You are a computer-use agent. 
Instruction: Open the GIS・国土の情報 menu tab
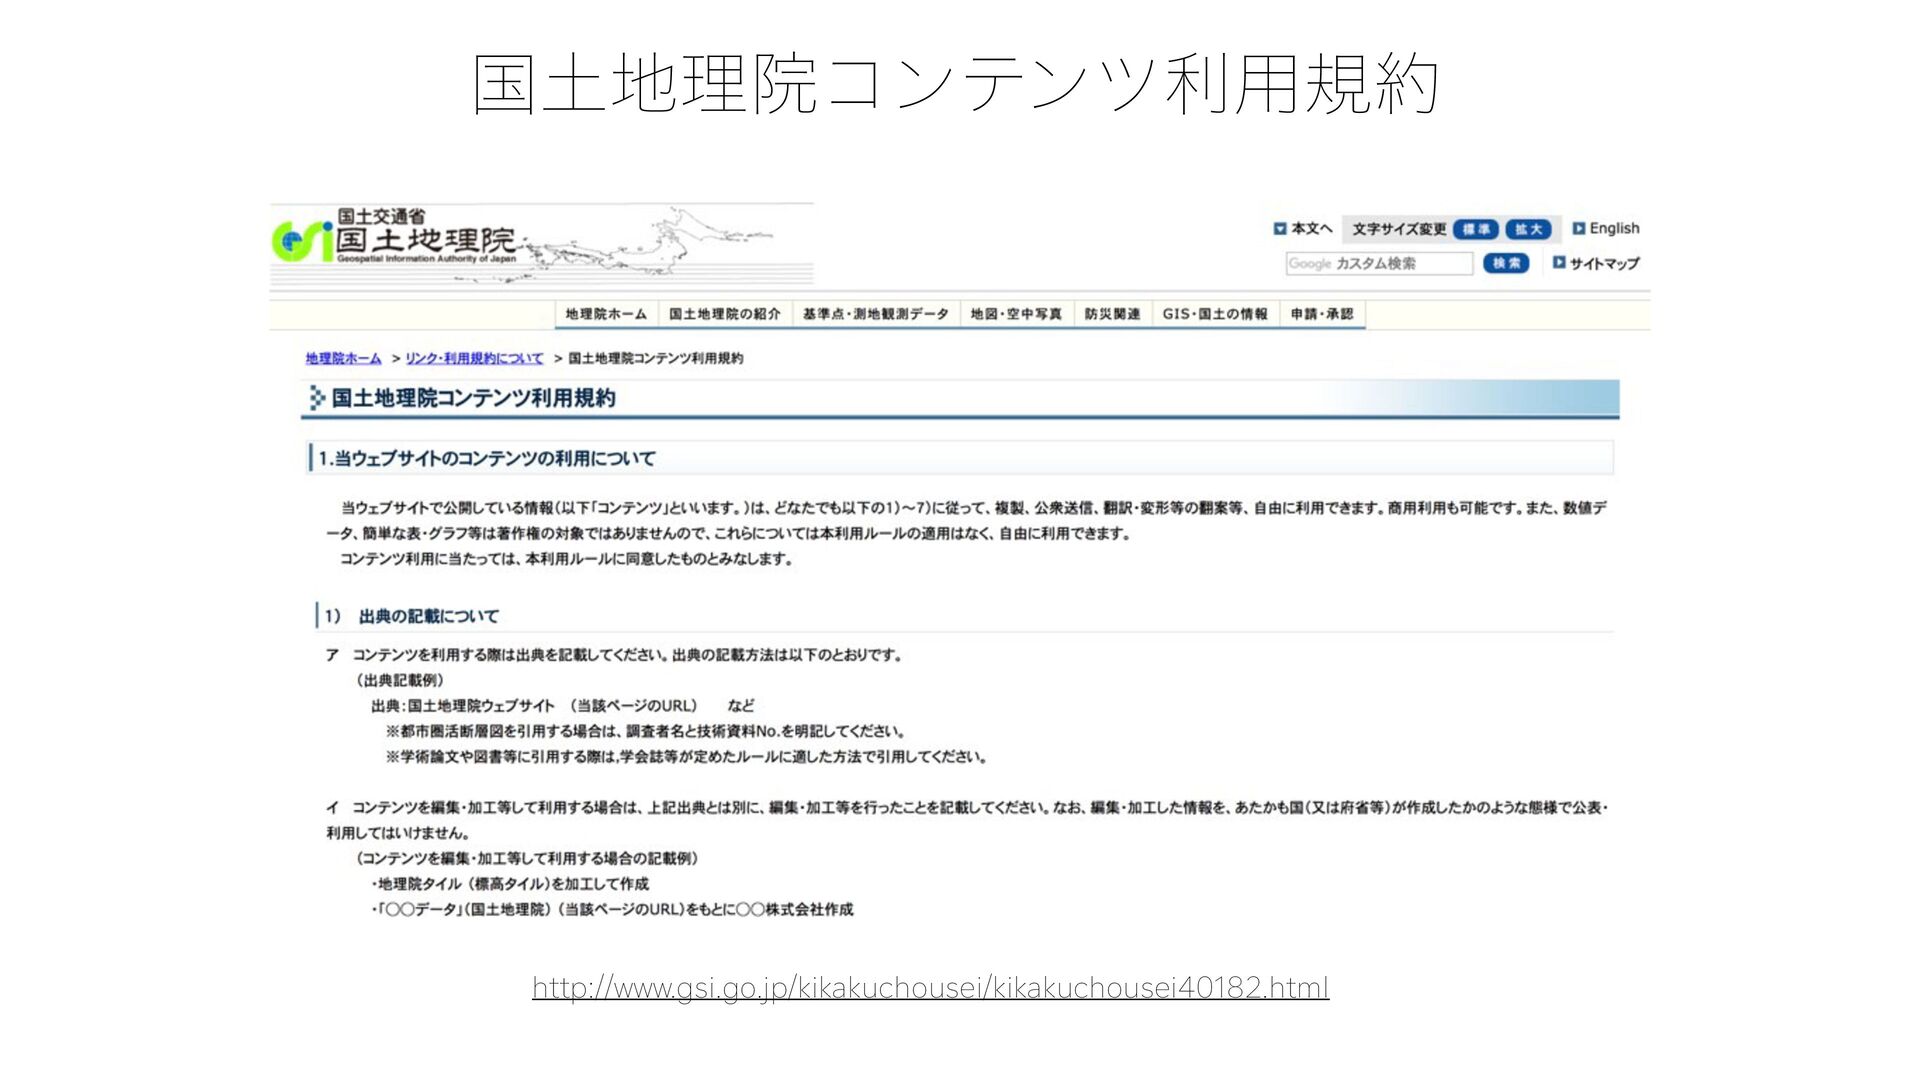1215,314
